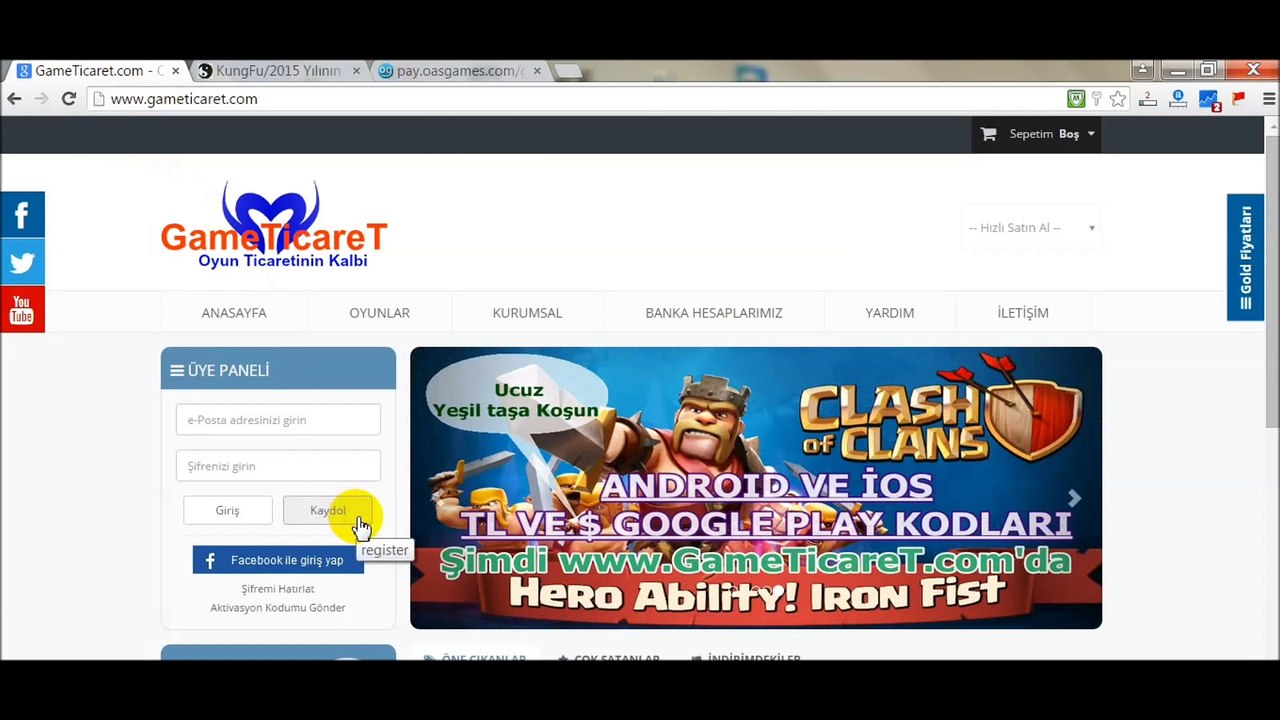Open the ANASAYFA menu item
Screen dimensions: 1280x720
pos(234,313)
